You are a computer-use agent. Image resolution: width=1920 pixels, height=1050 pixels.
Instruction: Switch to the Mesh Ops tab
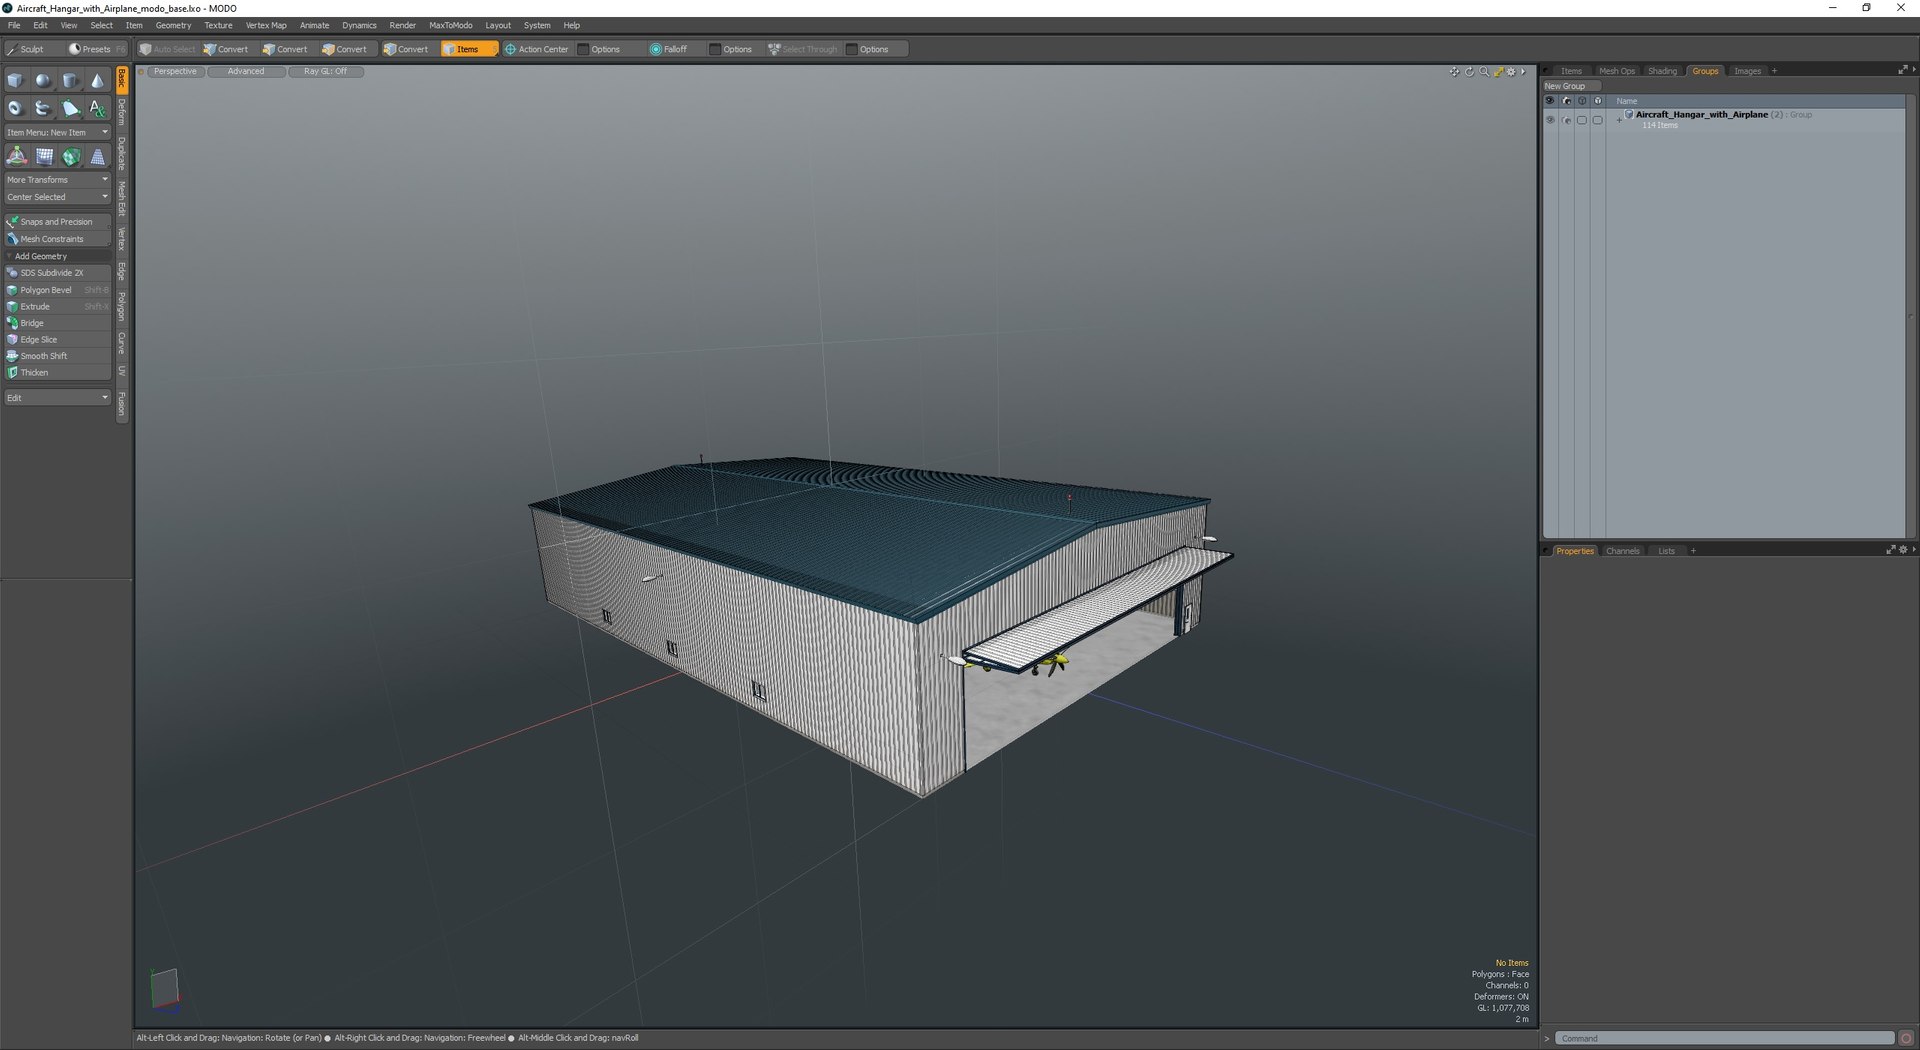[x=1617, y=71]
